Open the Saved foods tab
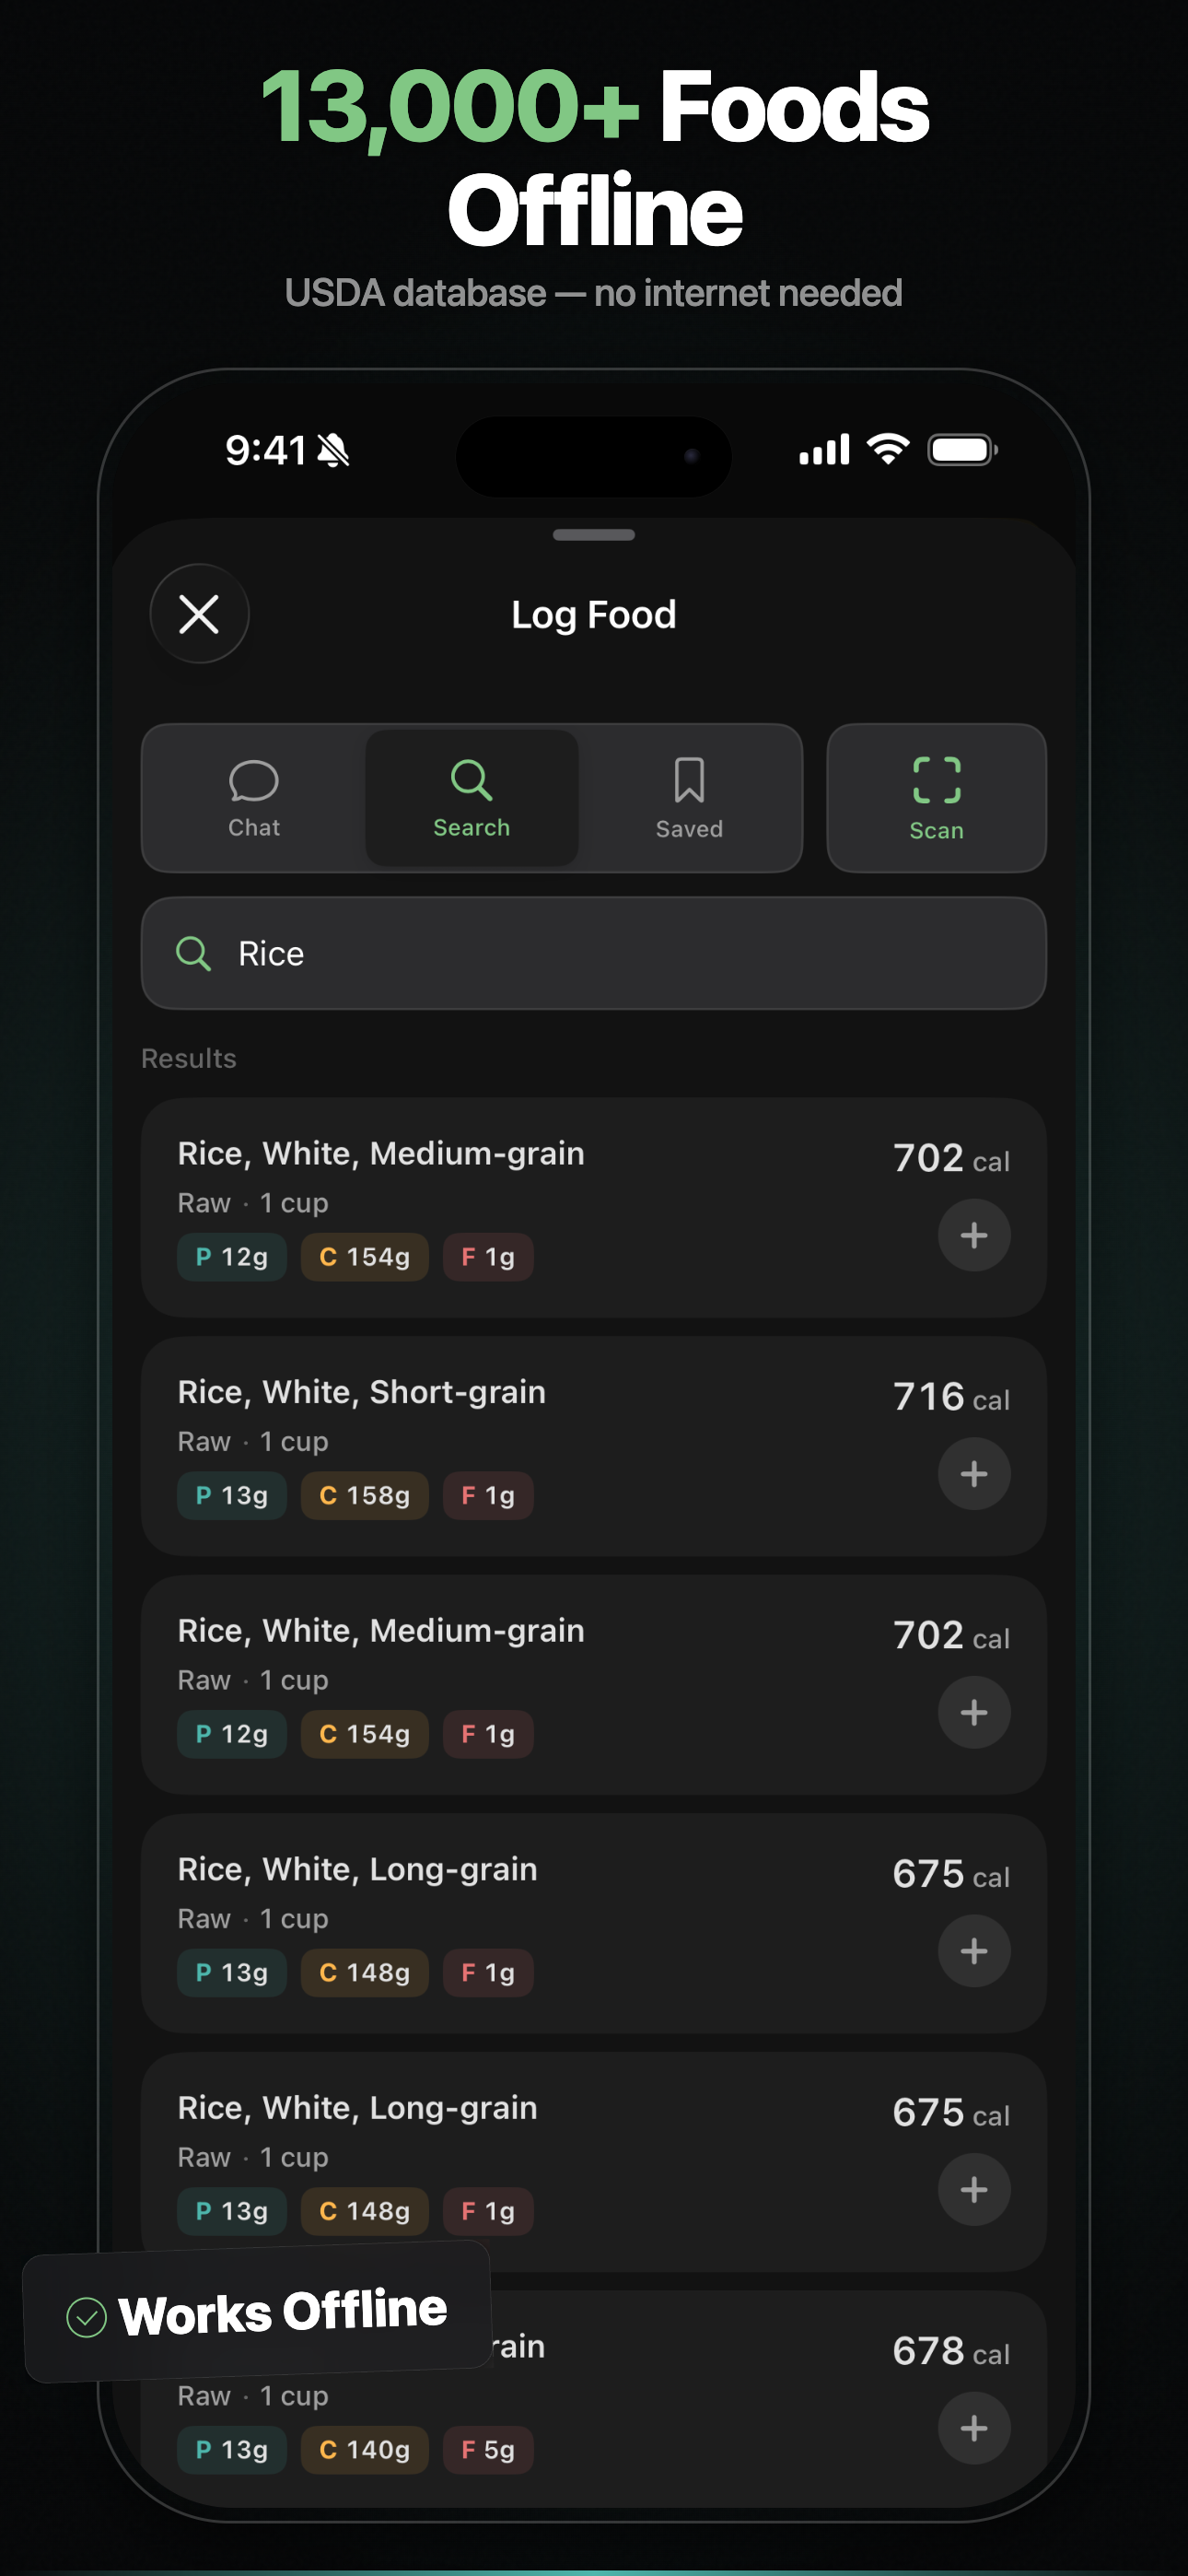 pyautogui.click(x=689, y=798)
